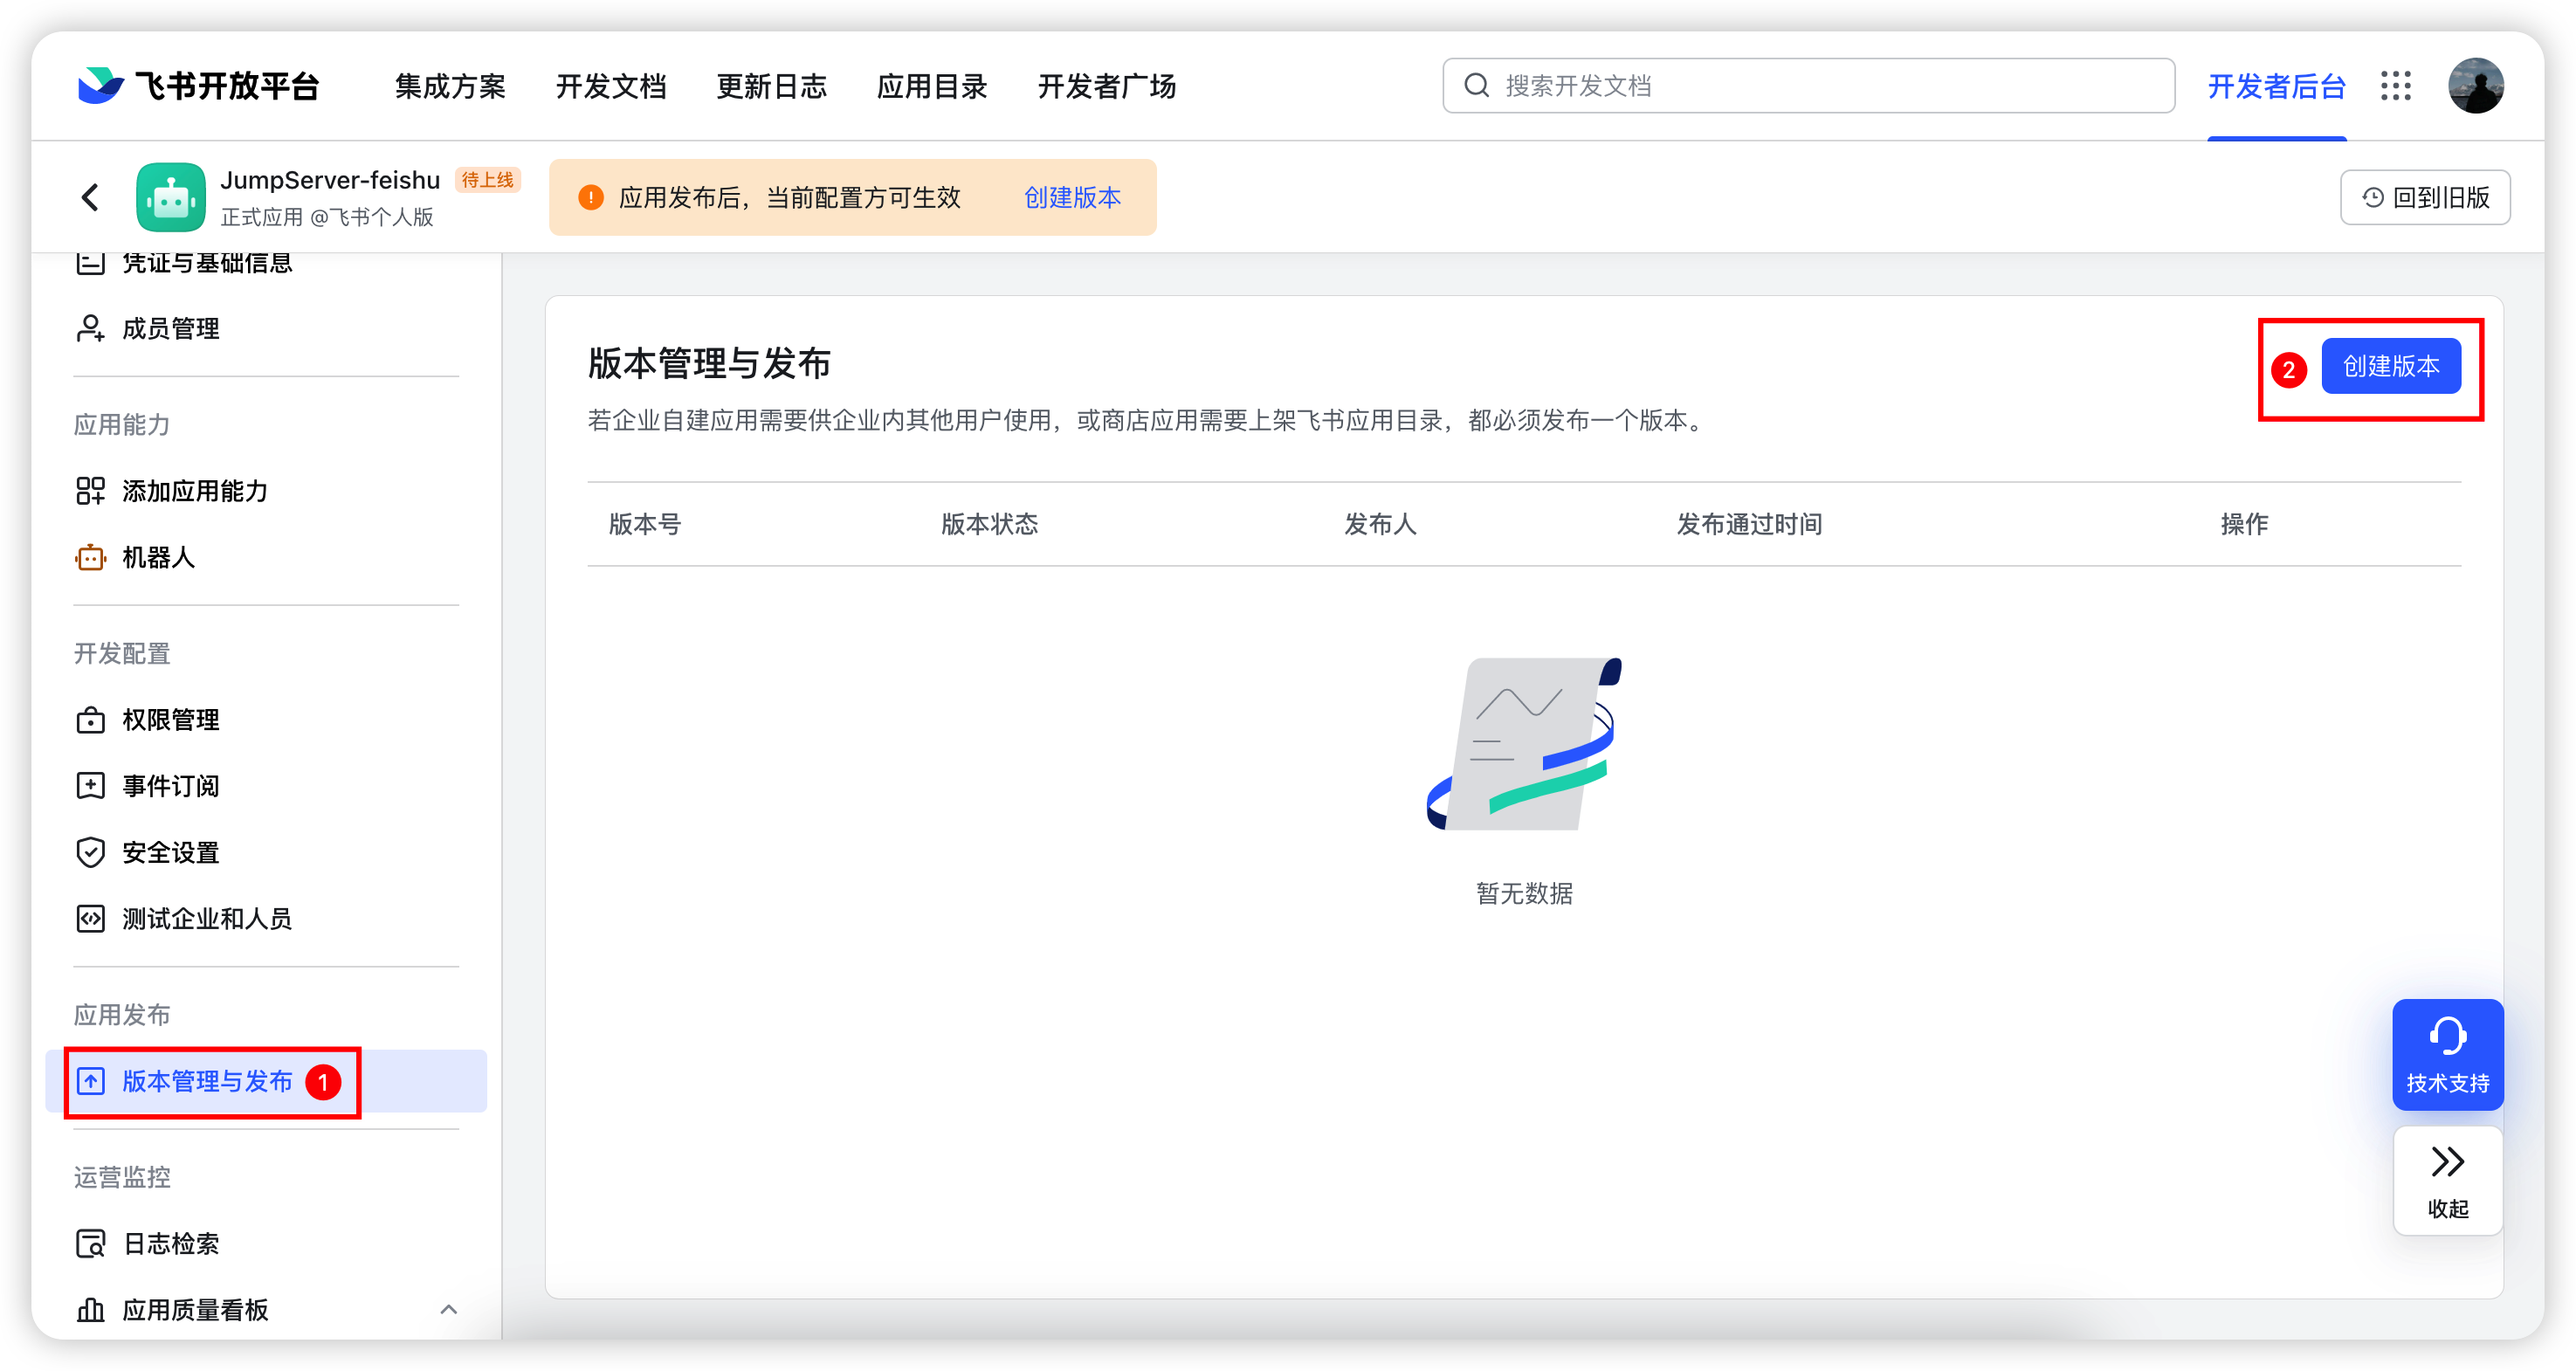Click the 待上线 status badge
The image size is (2576, 1371).
(x=487, y=180)
